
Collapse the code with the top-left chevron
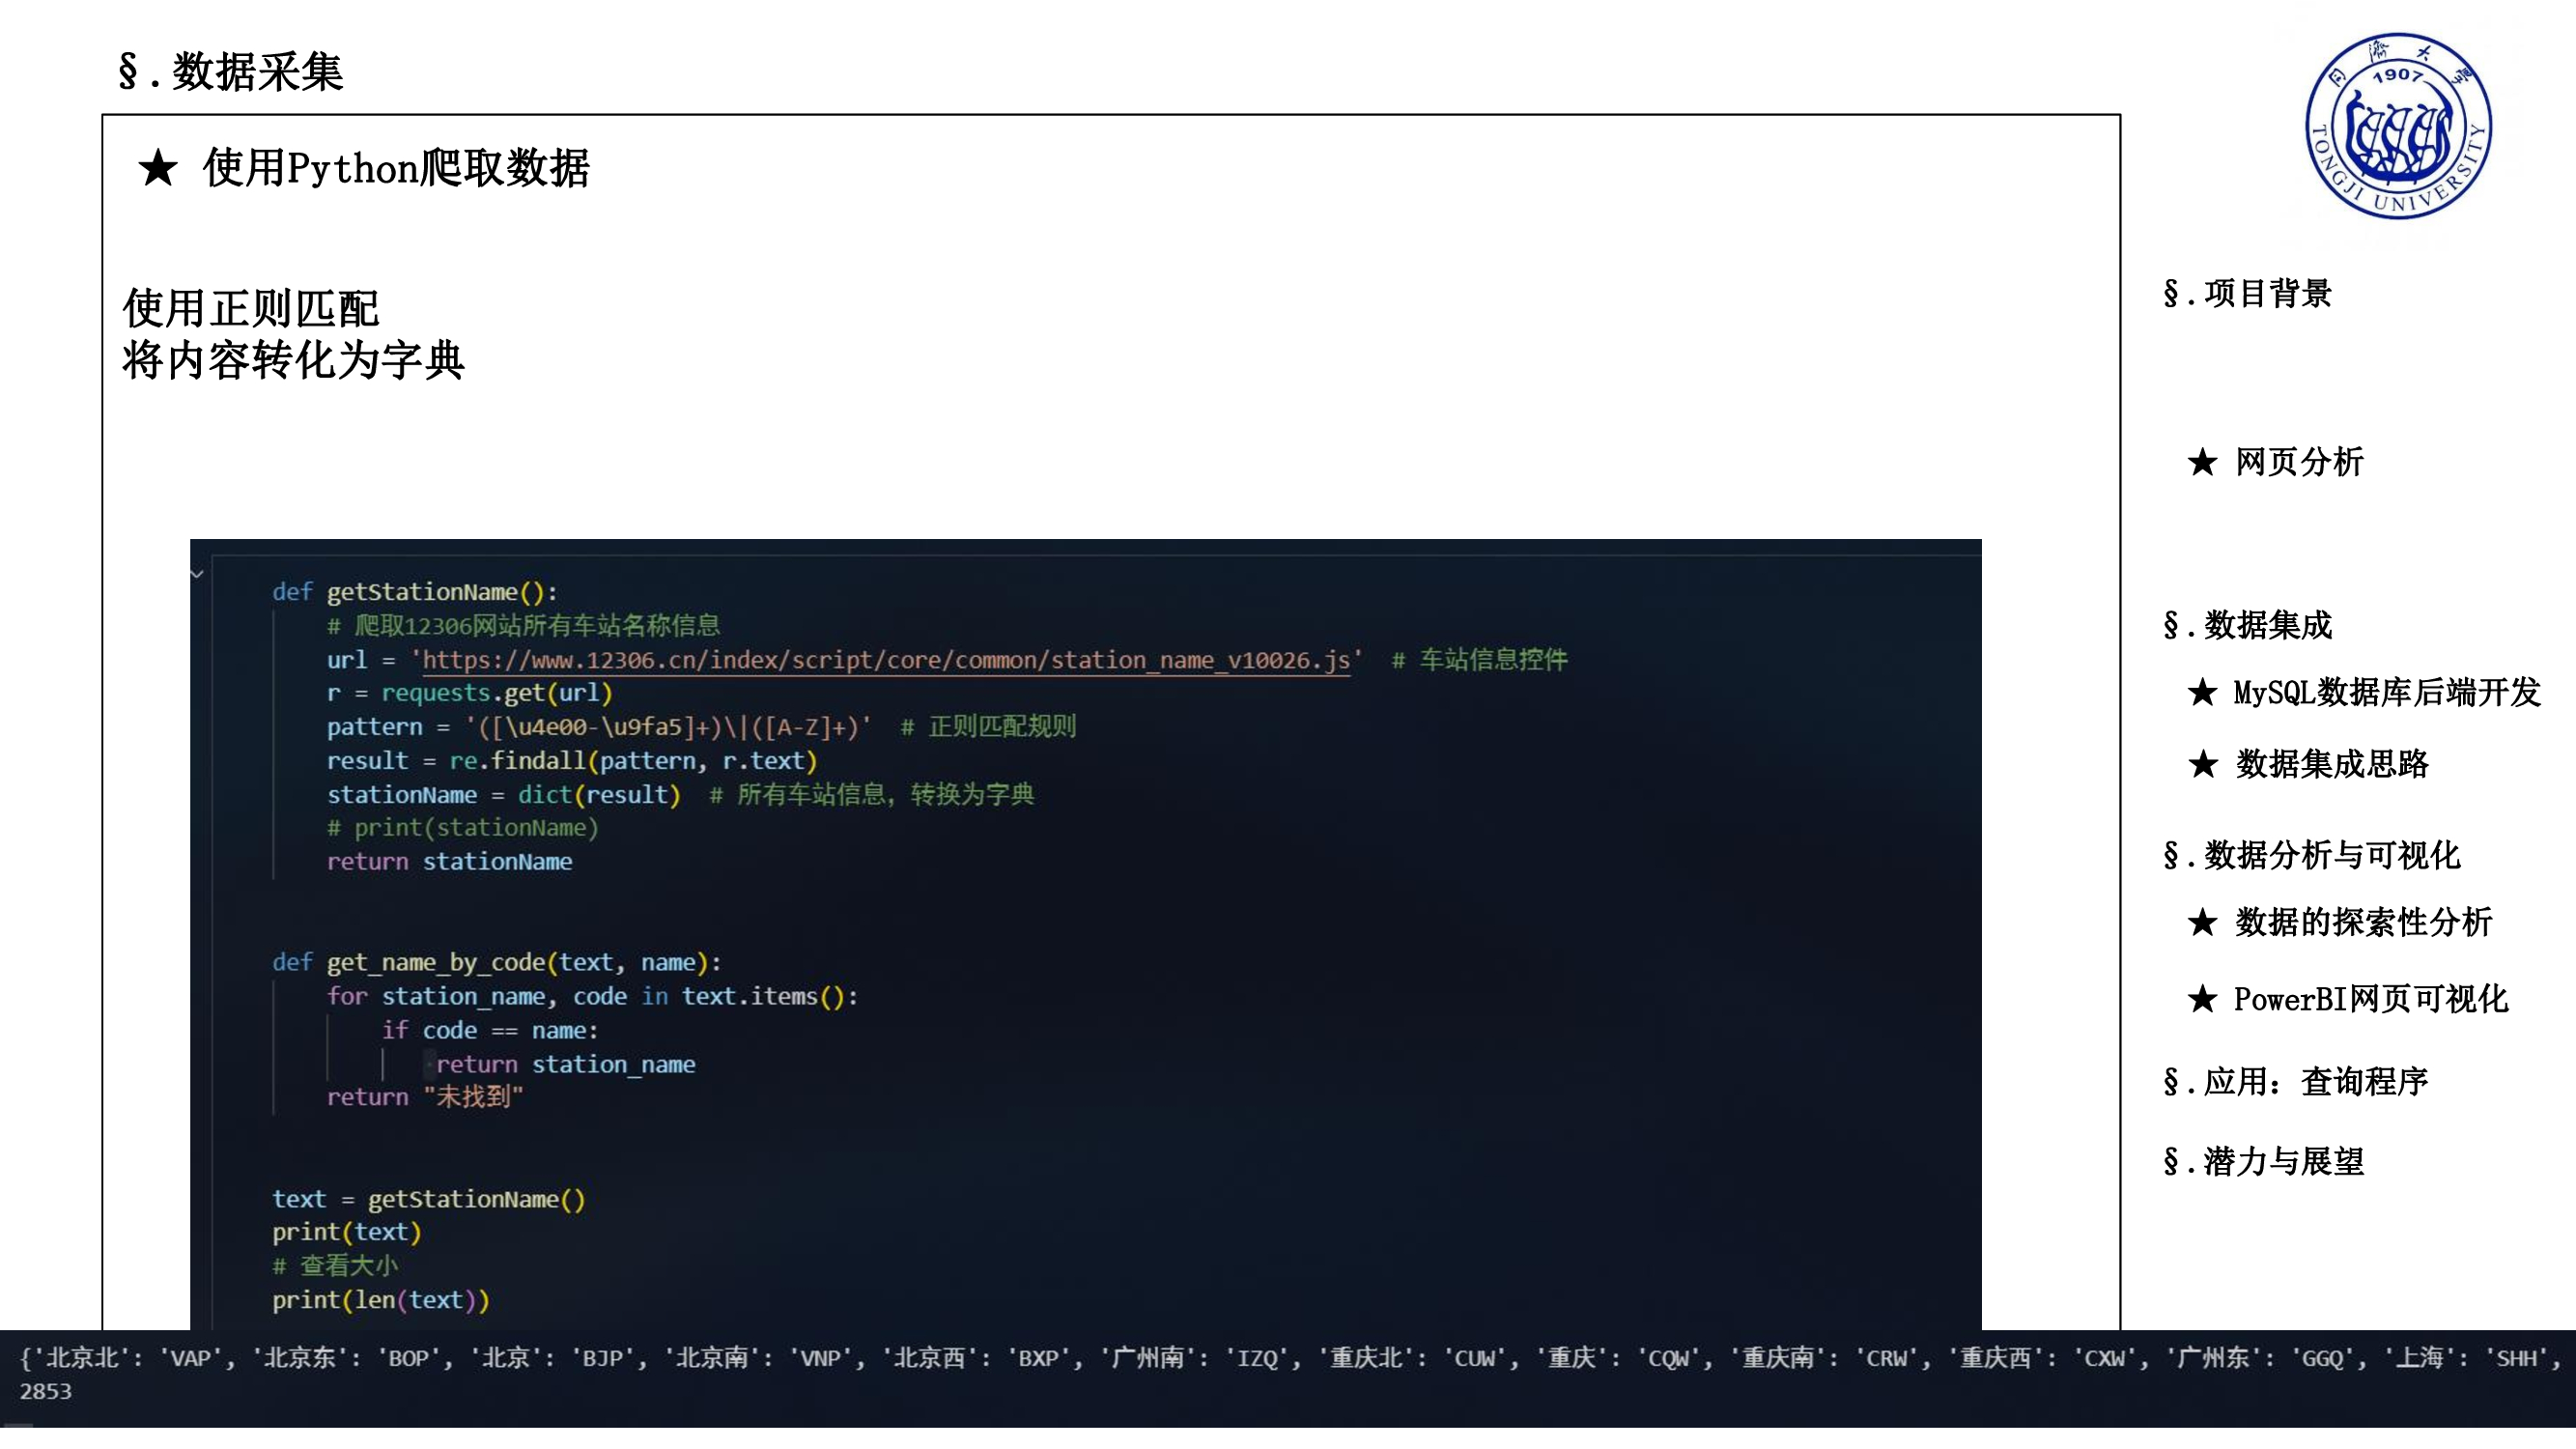tap(197, 574)
